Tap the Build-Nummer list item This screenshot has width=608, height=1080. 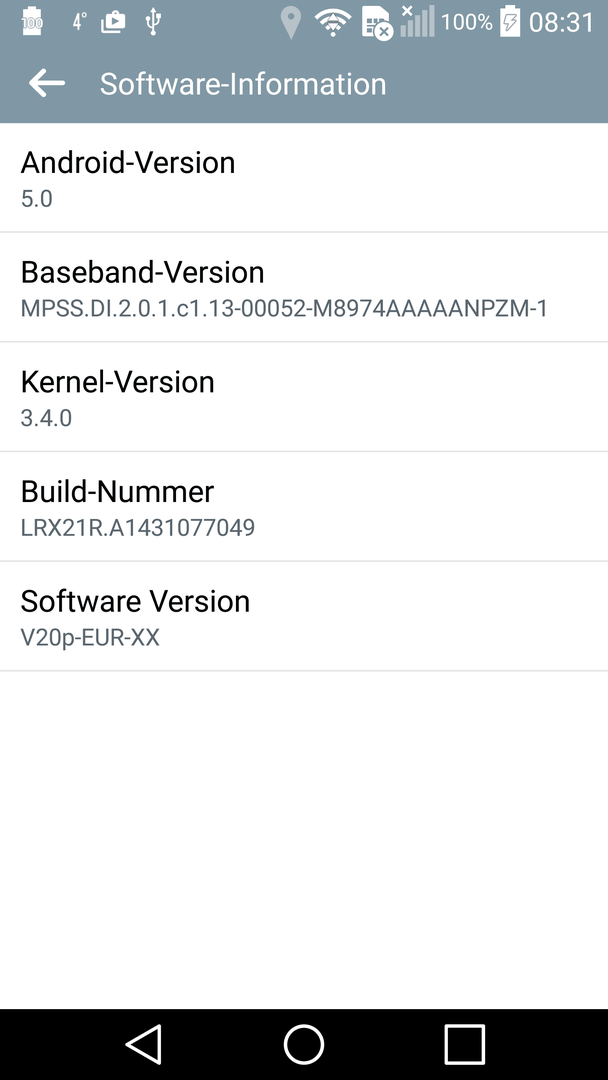[x=304, y=506]
